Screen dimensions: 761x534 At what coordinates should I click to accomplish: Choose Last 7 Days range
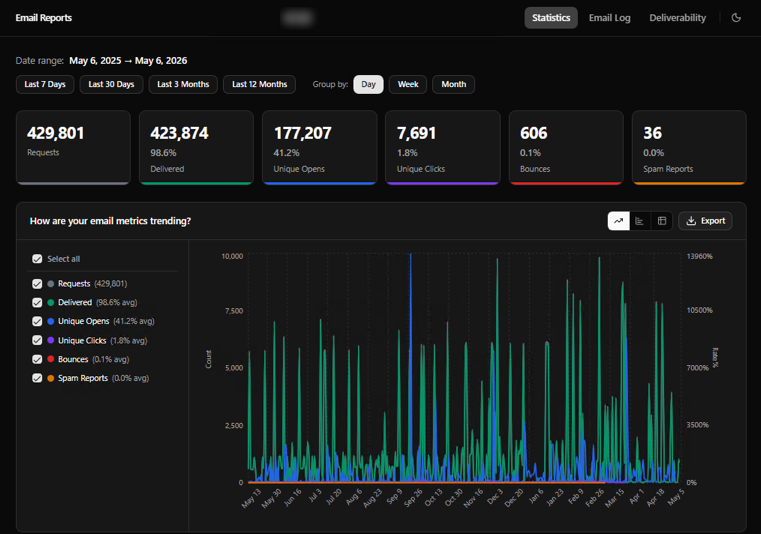(45, 84)
